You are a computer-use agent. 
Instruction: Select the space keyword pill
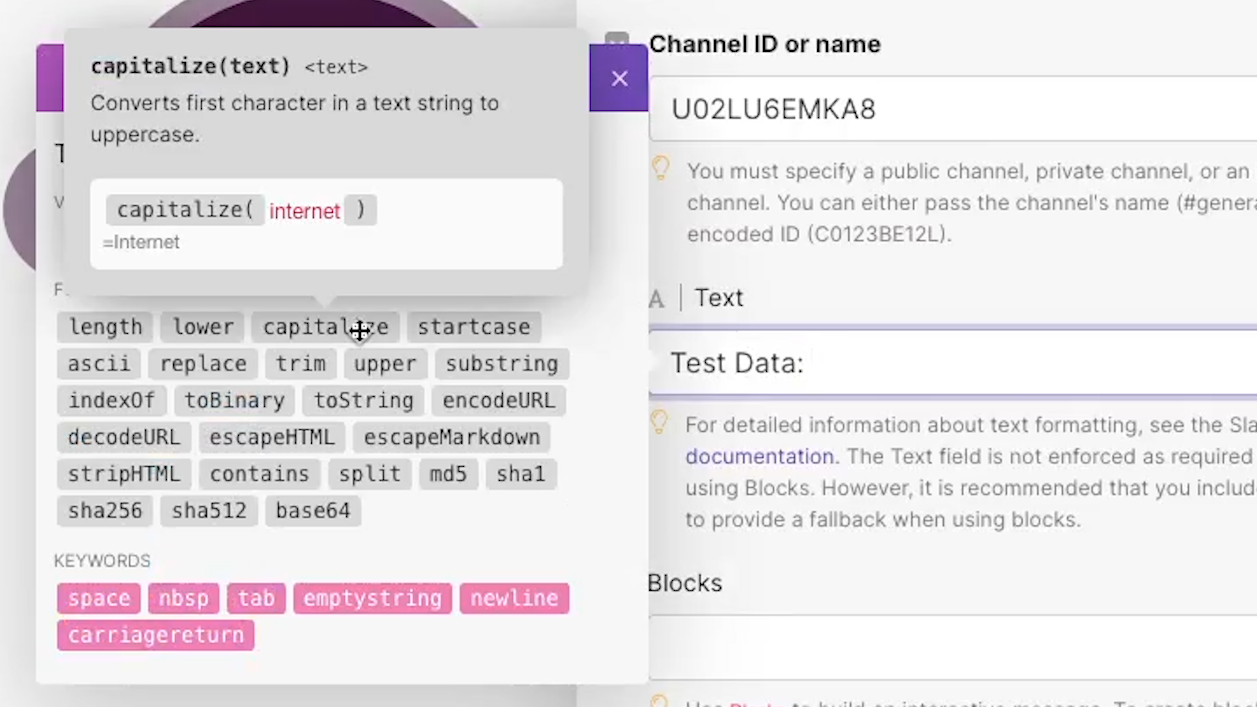[x=98, y=598]
